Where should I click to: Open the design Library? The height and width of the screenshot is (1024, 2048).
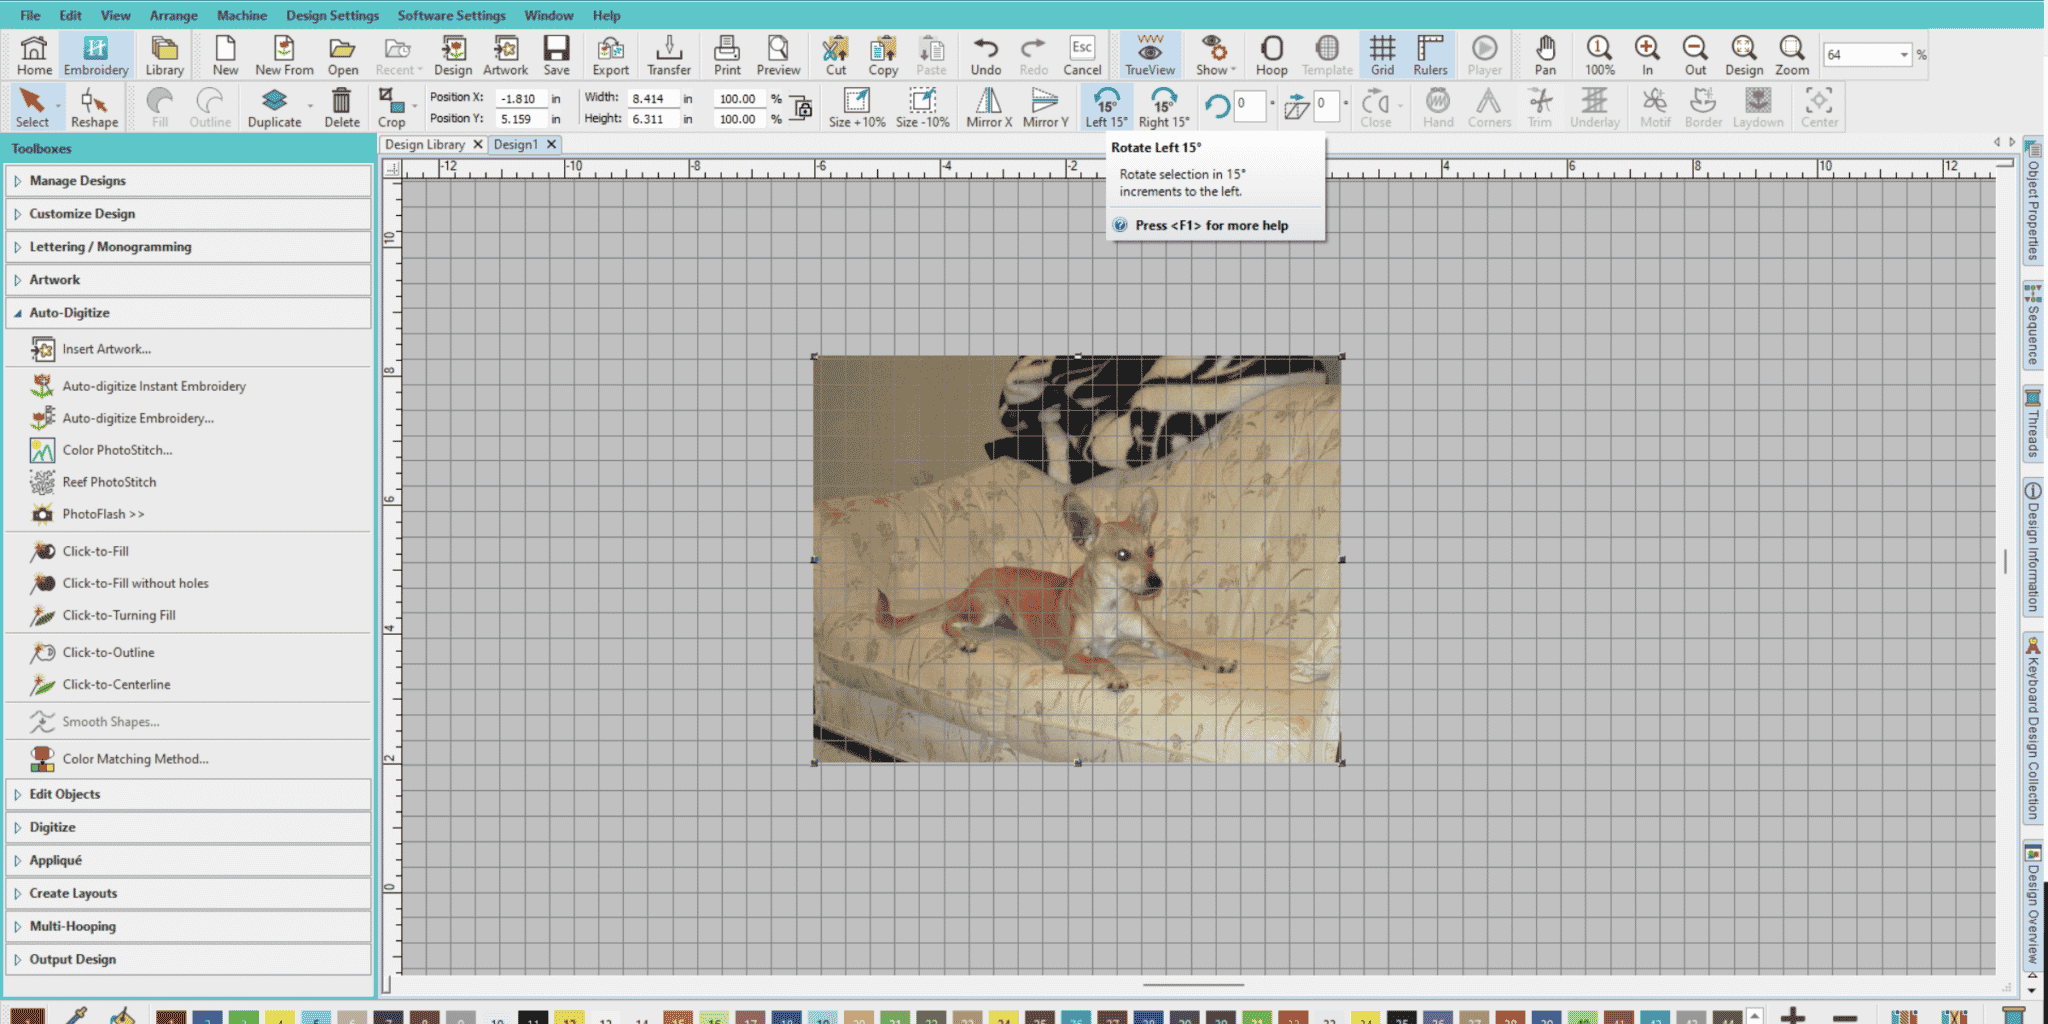164,55
